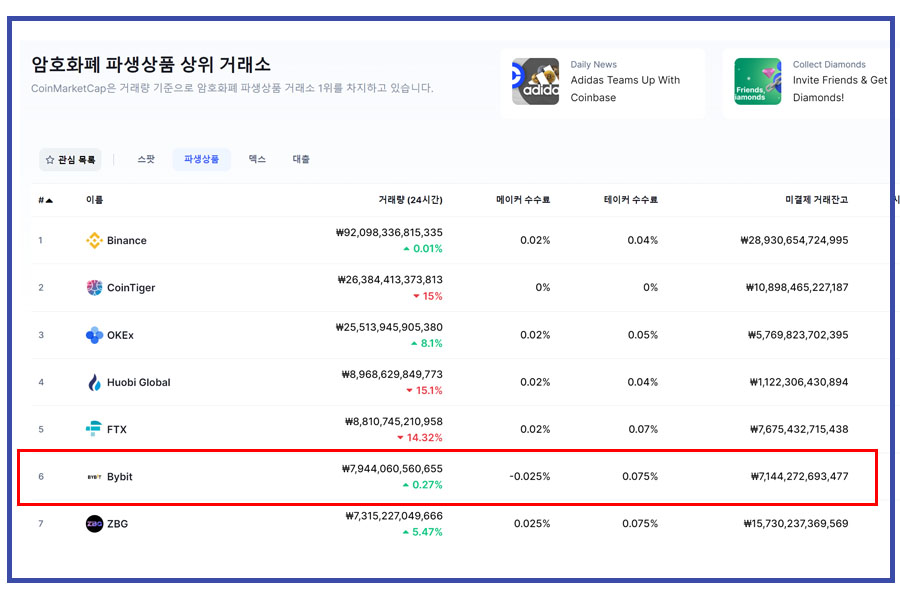
Task: Click Huobi volume ₩8,968,629,849,773
Action: click(x=392, y=374)
